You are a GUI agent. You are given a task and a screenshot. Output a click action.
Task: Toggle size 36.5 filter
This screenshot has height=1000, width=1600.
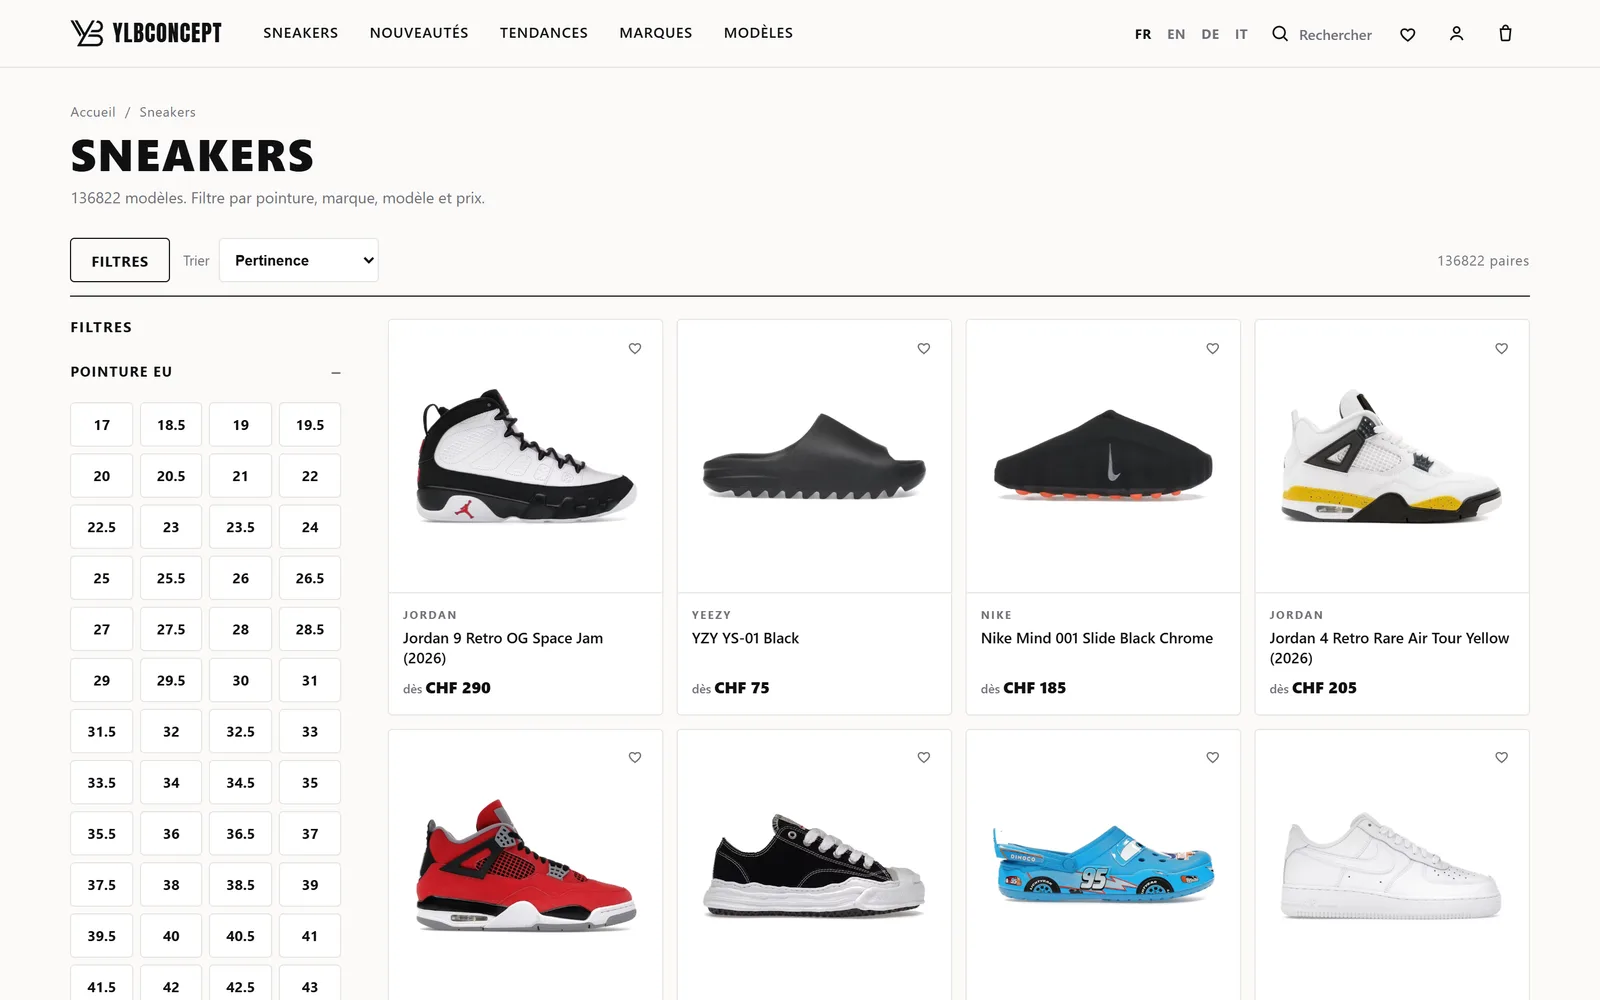point(240,834)
